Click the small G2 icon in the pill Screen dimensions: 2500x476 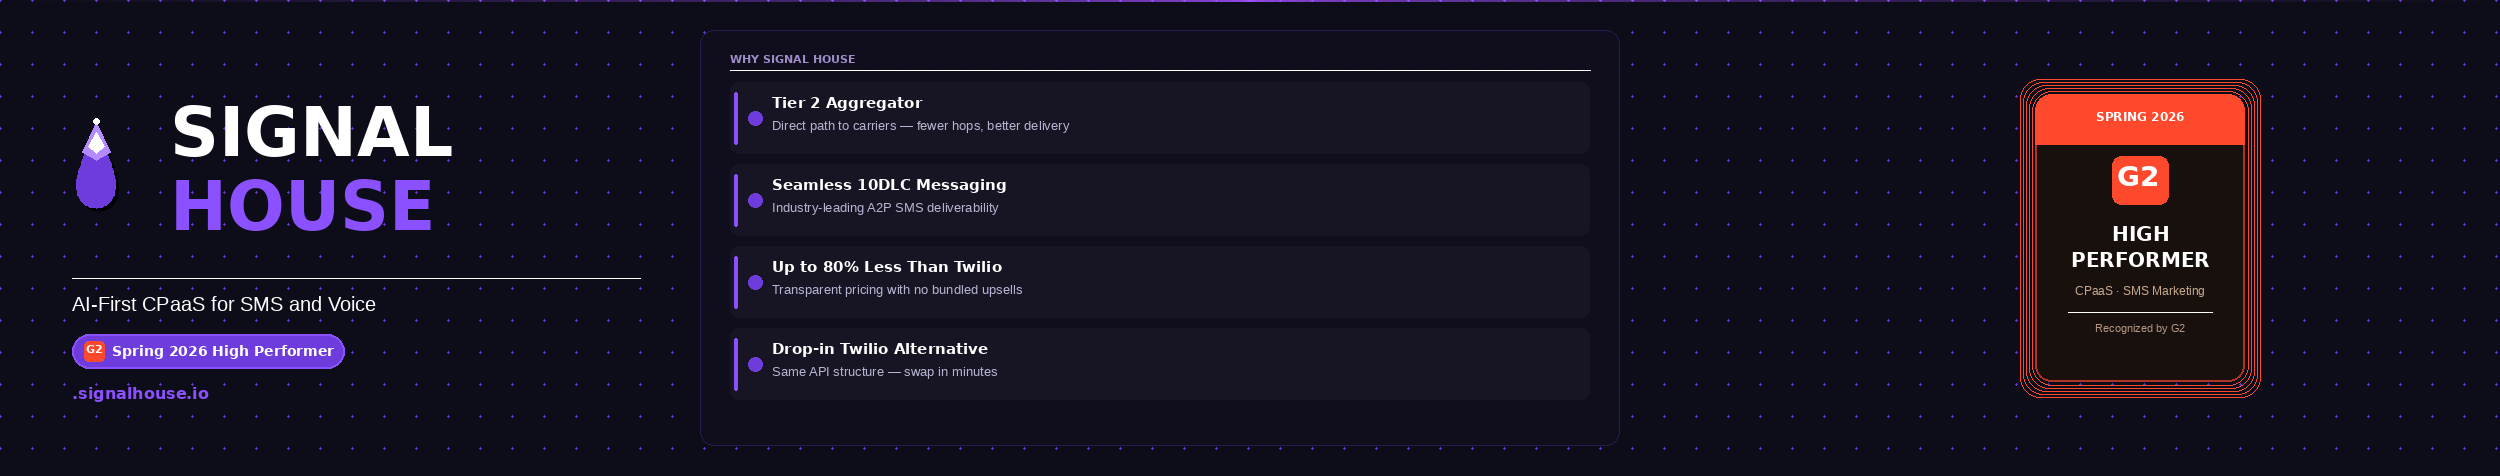[94, 351]
